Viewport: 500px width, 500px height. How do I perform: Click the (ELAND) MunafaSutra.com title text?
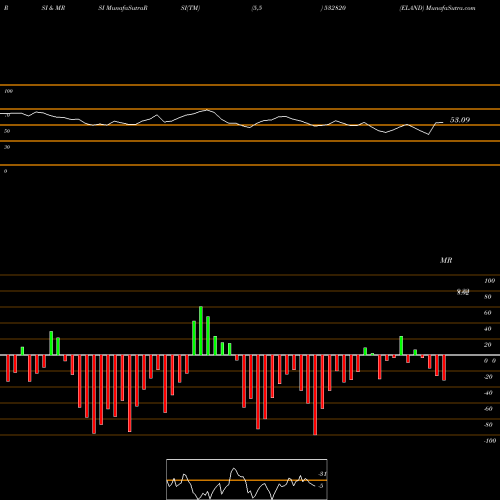click(x=437, y=8)
